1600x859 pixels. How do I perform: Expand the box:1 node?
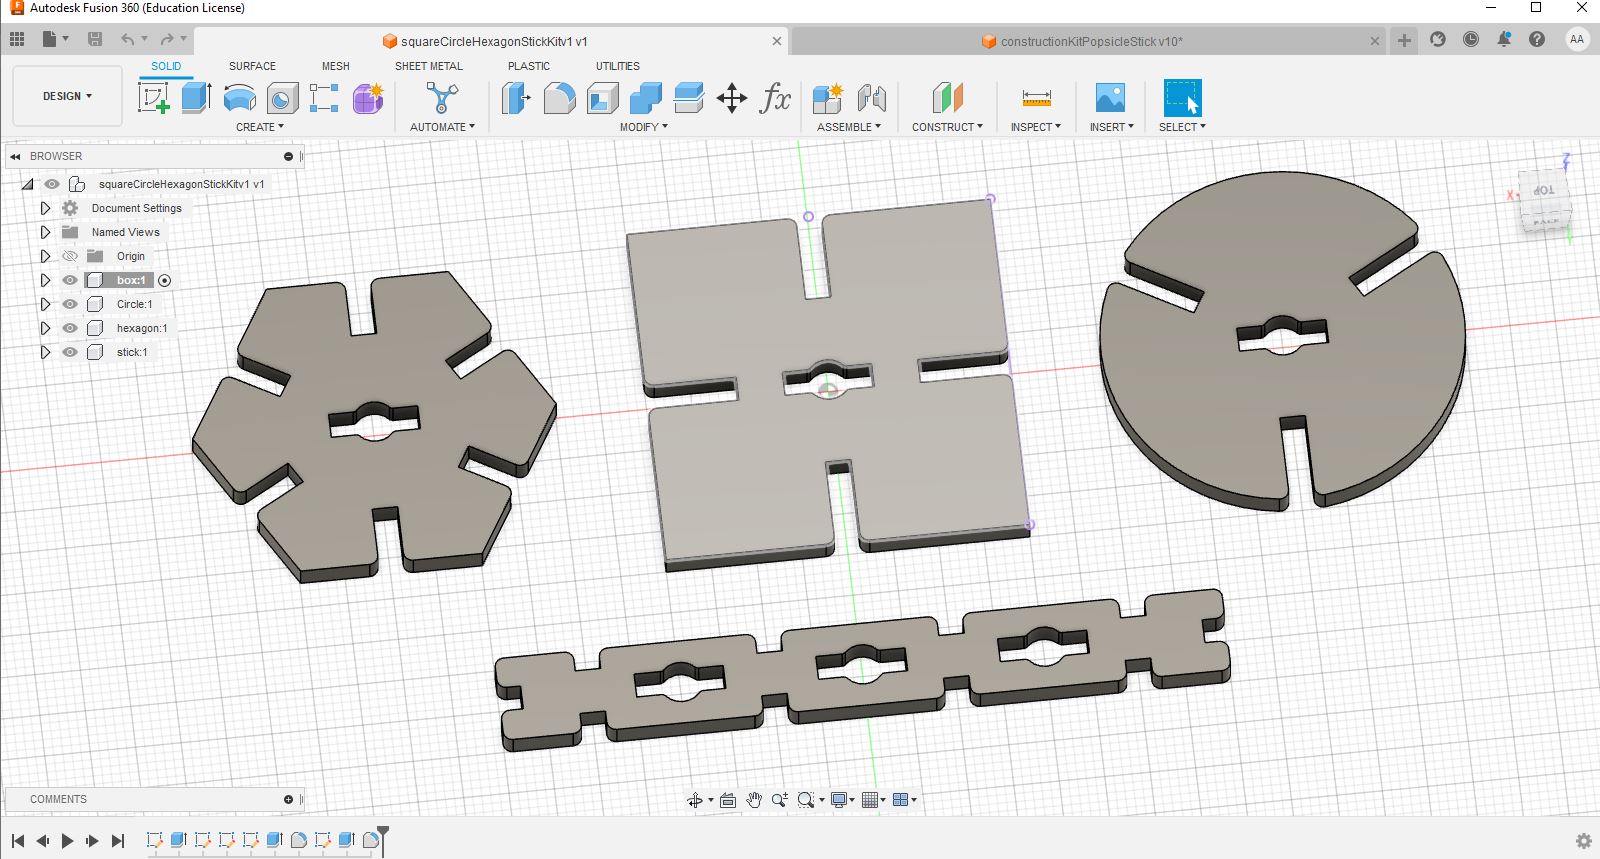pyautogui.click(x=45, y=280)
